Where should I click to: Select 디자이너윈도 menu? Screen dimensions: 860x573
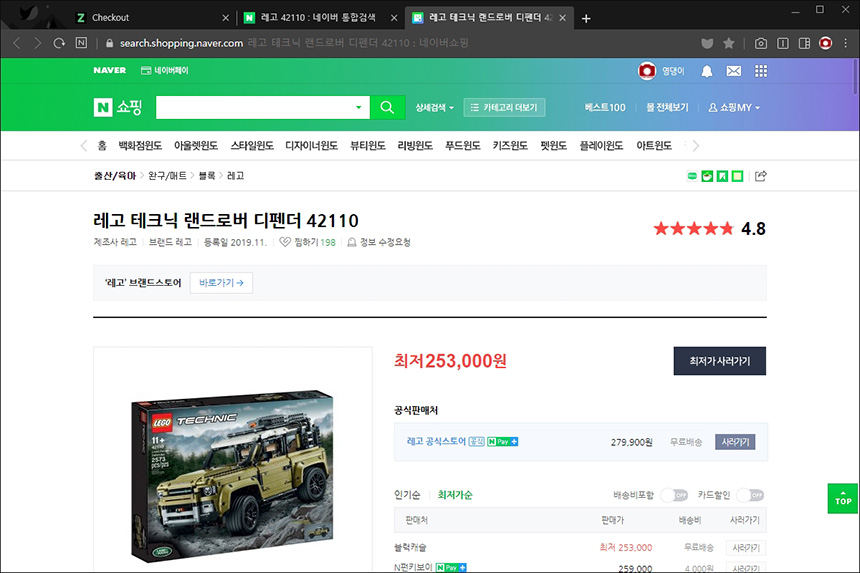pyautogui.click(x=312, y=146)
